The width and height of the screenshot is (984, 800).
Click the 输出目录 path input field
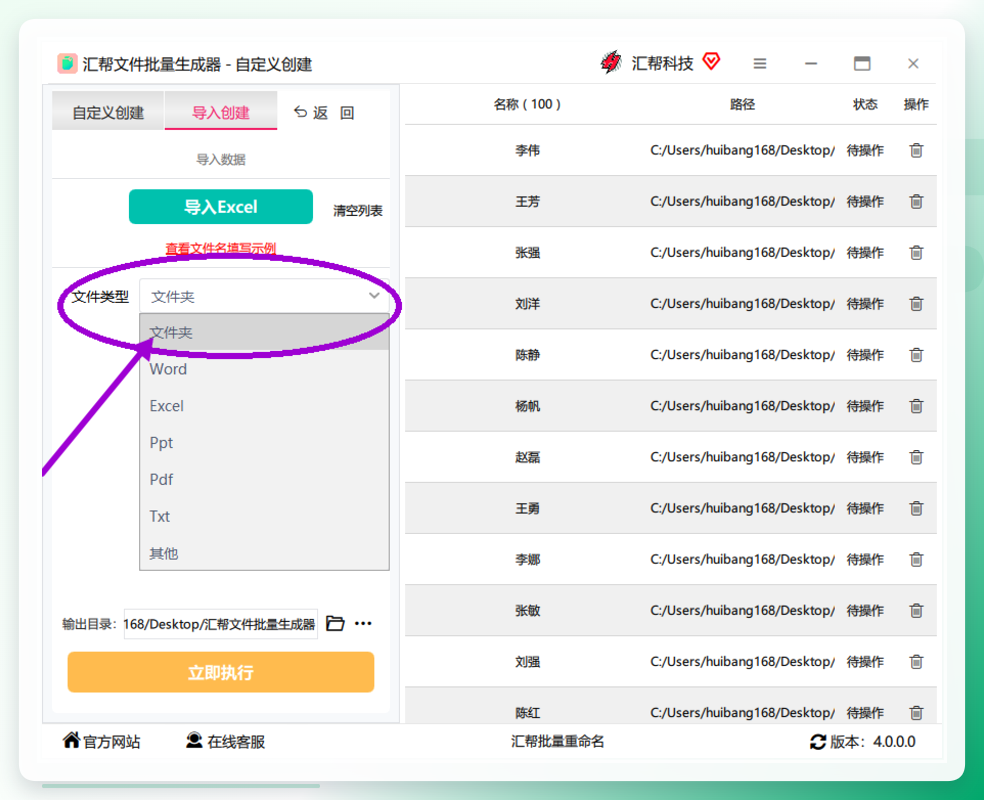(220, 624)
